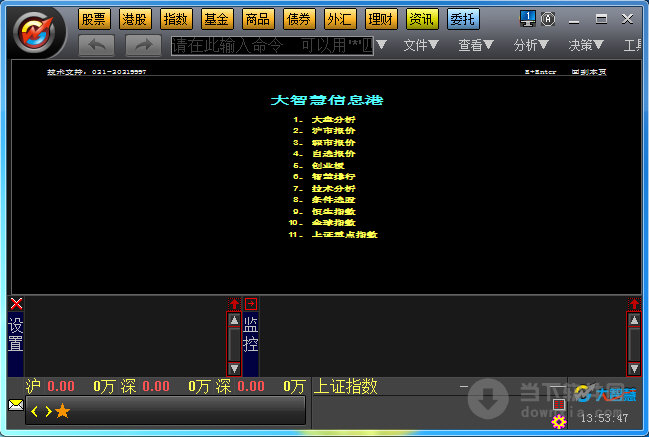Select 3. 深市报价 from the menu list
This screenshot has width=649, height=437.
(x=324, y=142)
